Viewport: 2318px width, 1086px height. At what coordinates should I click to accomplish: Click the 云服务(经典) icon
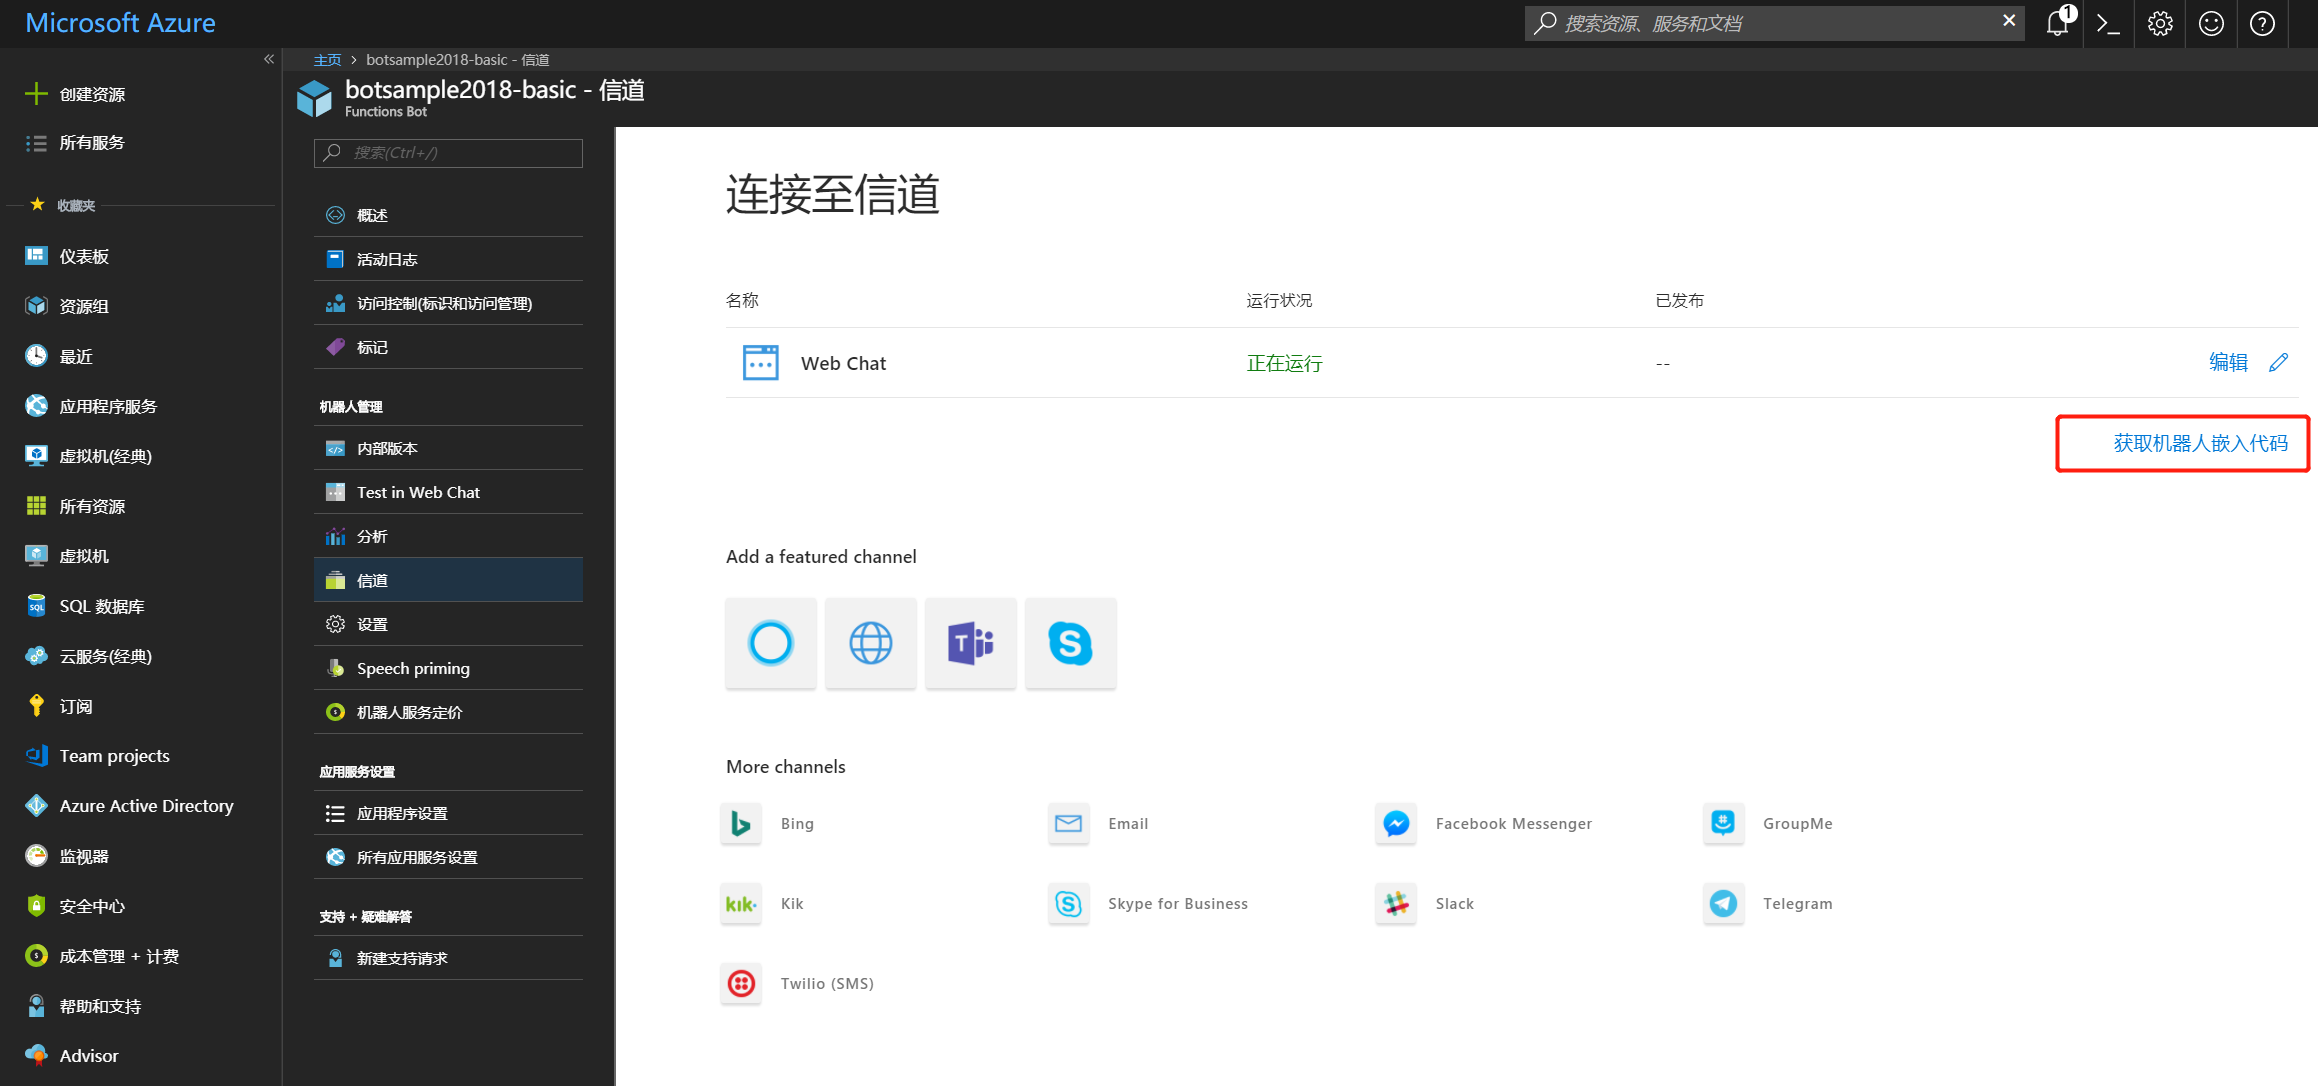[x=36, y=656]
